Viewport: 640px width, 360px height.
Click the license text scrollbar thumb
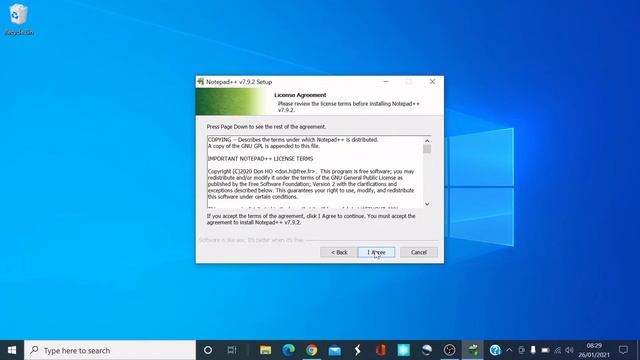point(427,149)
